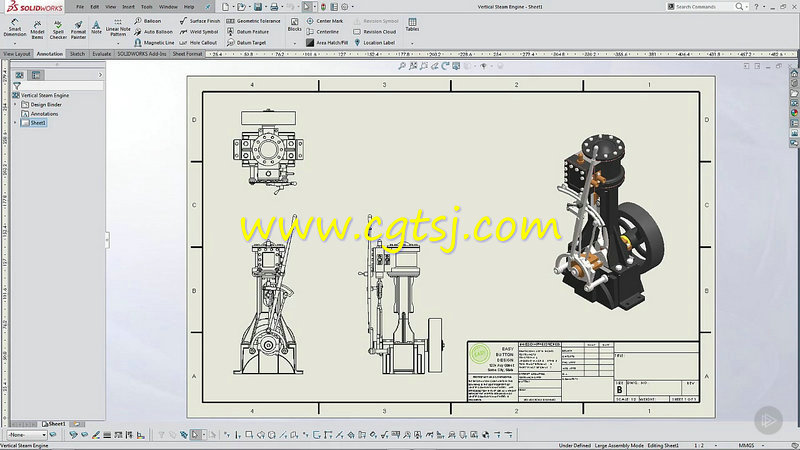Screen dimensions: 800x450
Task: Click the top view drawing of the engine
Action: (x=268, y=152)
